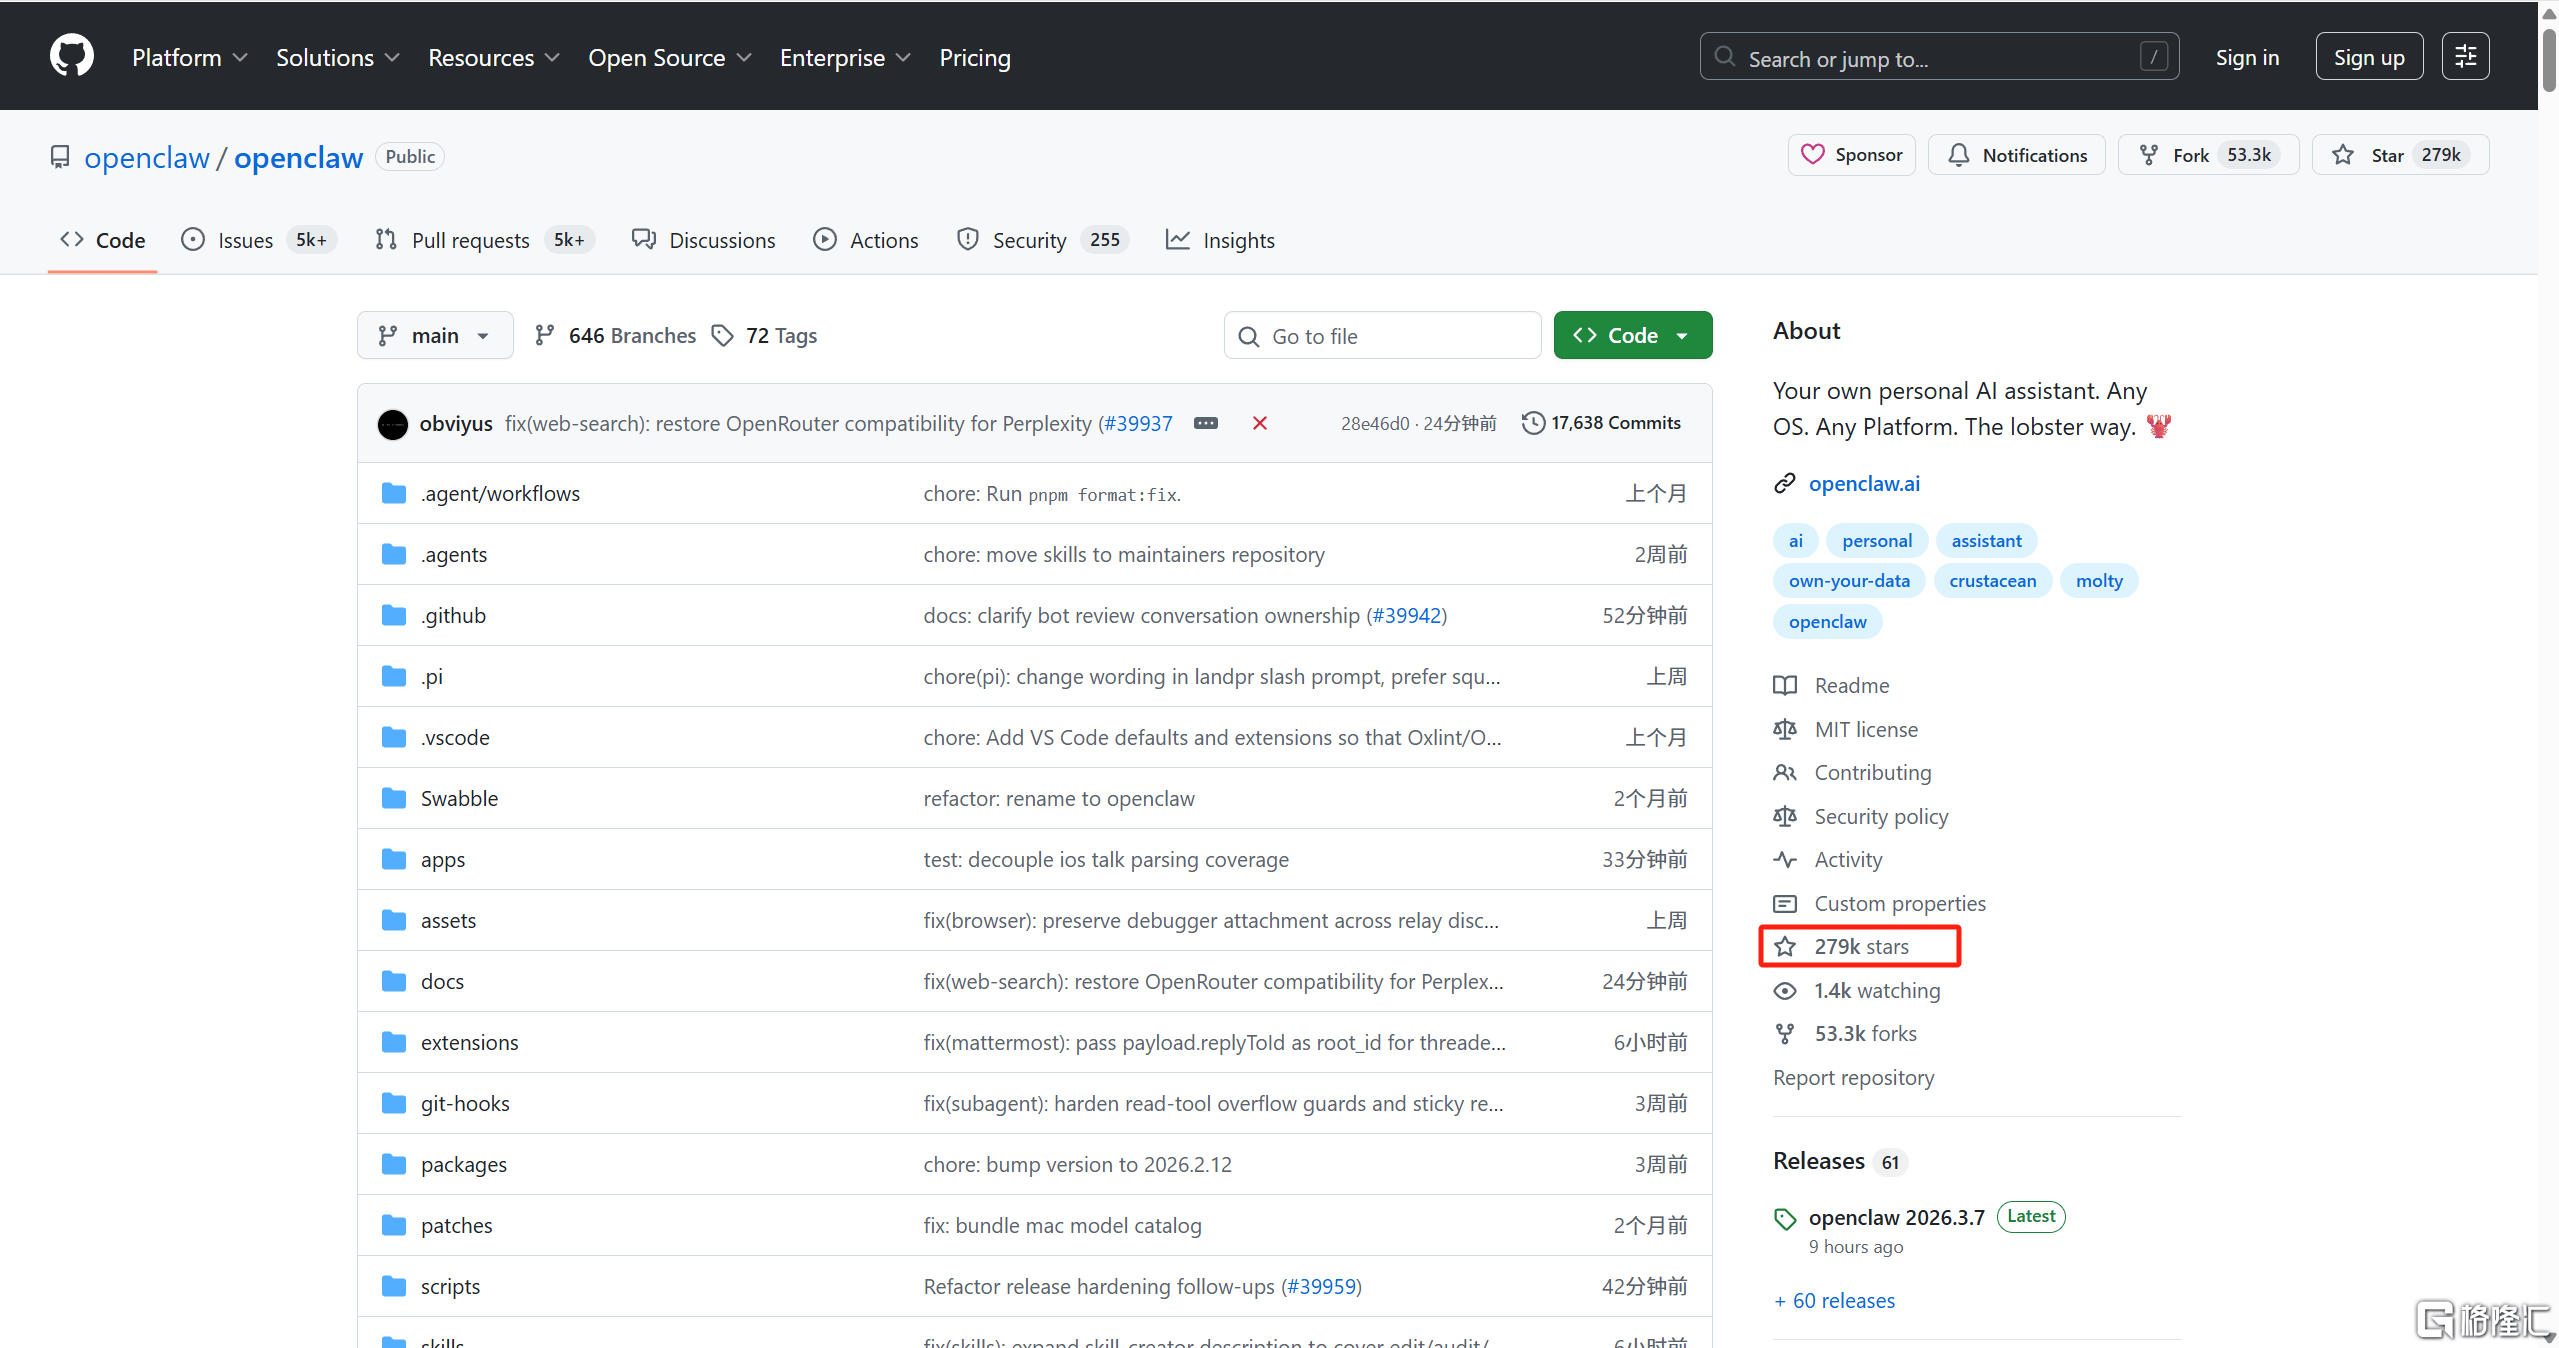Open header settings sliders icon button
2559x1348 pixels.
pos(2465,57)
